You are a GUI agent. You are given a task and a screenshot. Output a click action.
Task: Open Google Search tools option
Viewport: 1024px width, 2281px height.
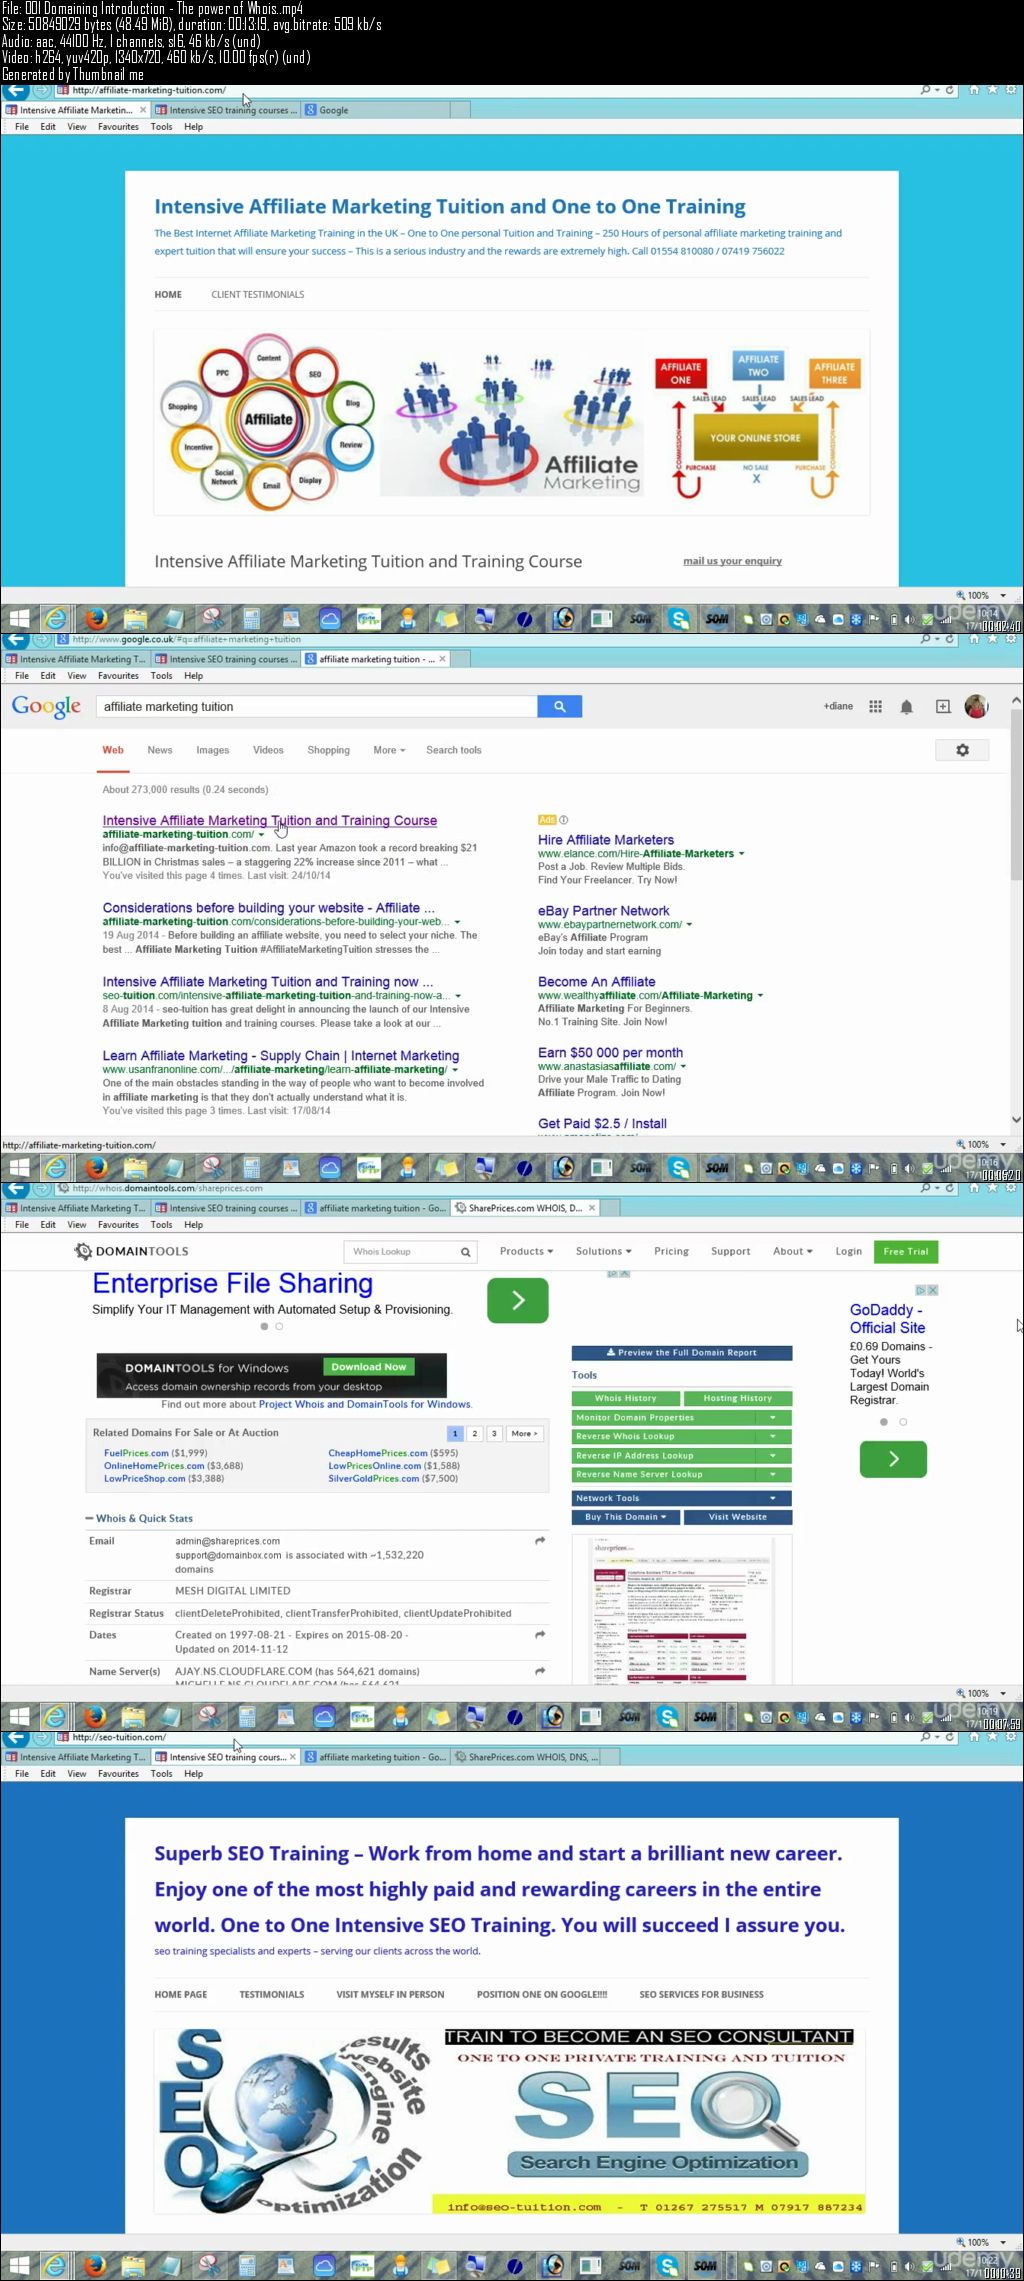point(453,750)
